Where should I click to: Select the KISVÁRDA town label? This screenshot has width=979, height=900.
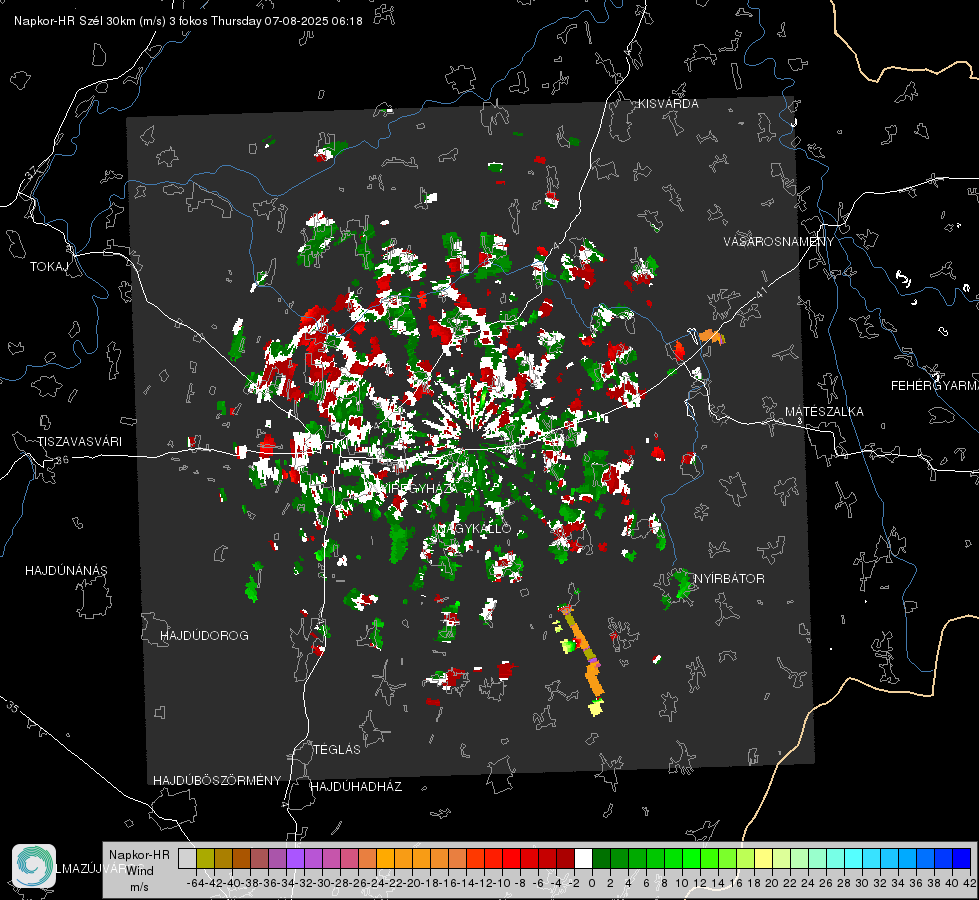pyautogui.click(x=668, y=104)
